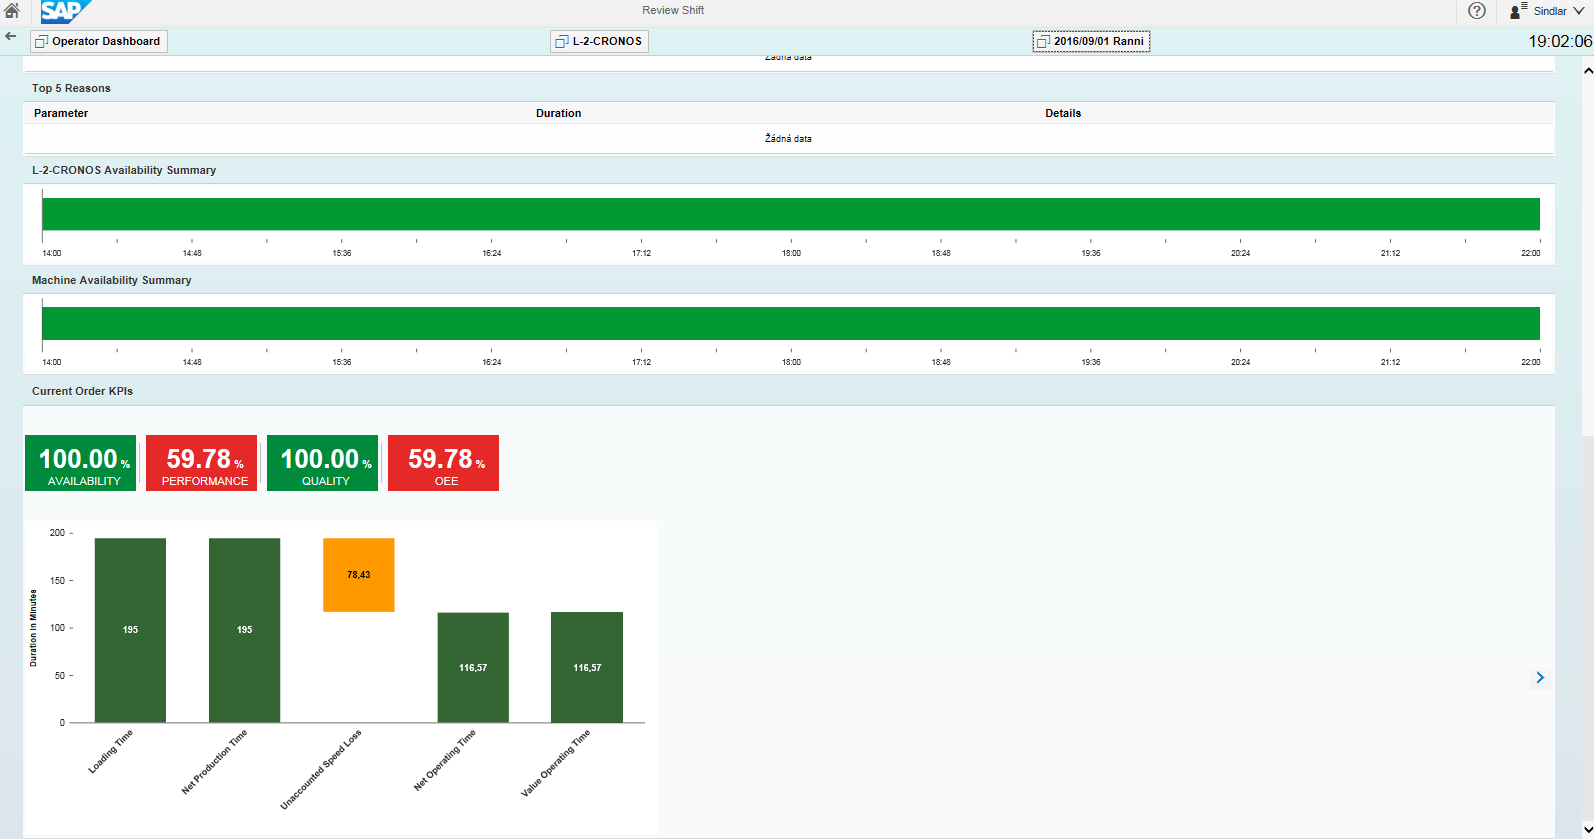The image size is (1594, 839).
Task: Go back with the left arrow
Action: (11, 36)
